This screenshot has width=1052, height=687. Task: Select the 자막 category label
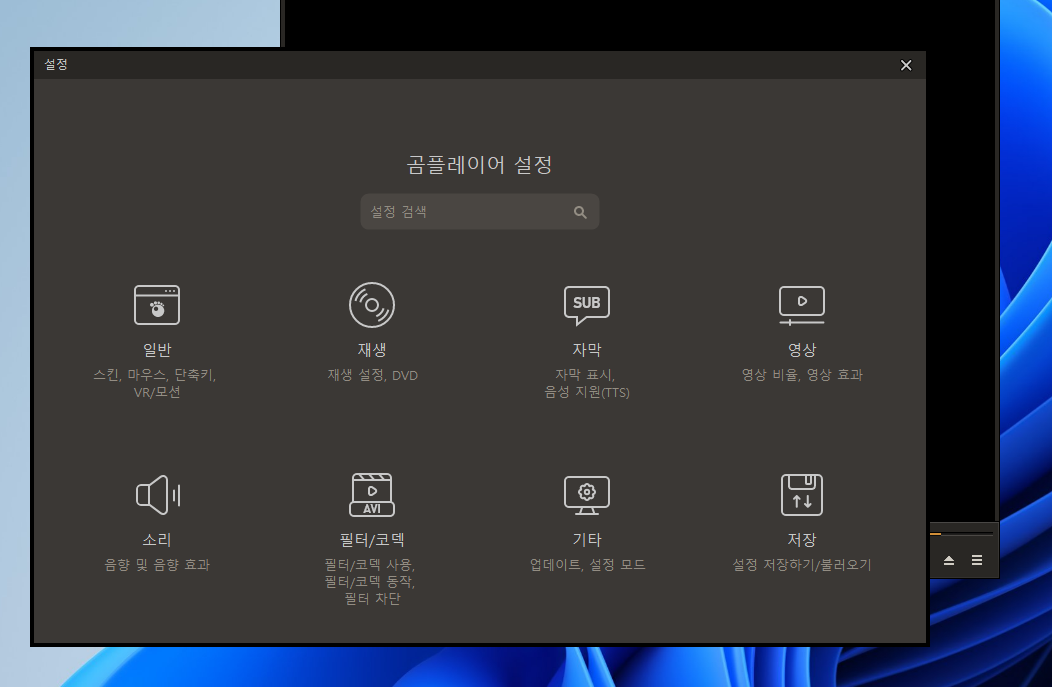tap(586, 350)
